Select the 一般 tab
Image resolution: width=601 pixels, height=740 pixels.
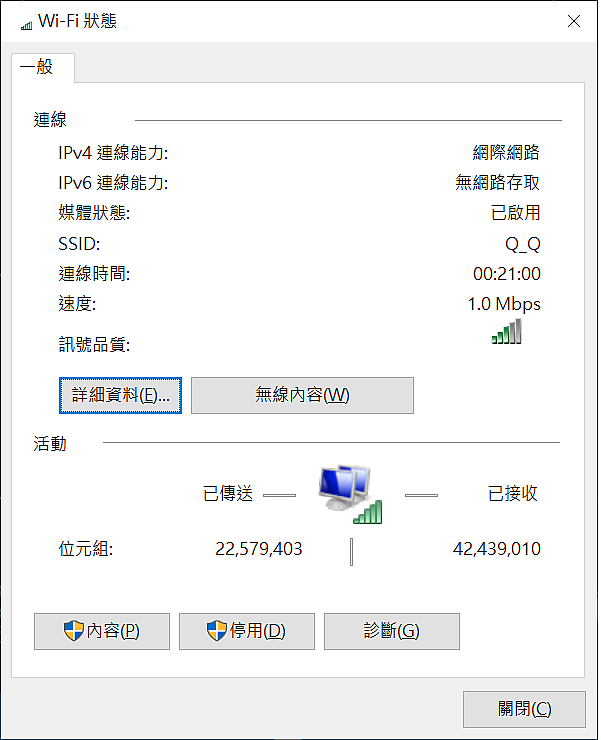43,67
